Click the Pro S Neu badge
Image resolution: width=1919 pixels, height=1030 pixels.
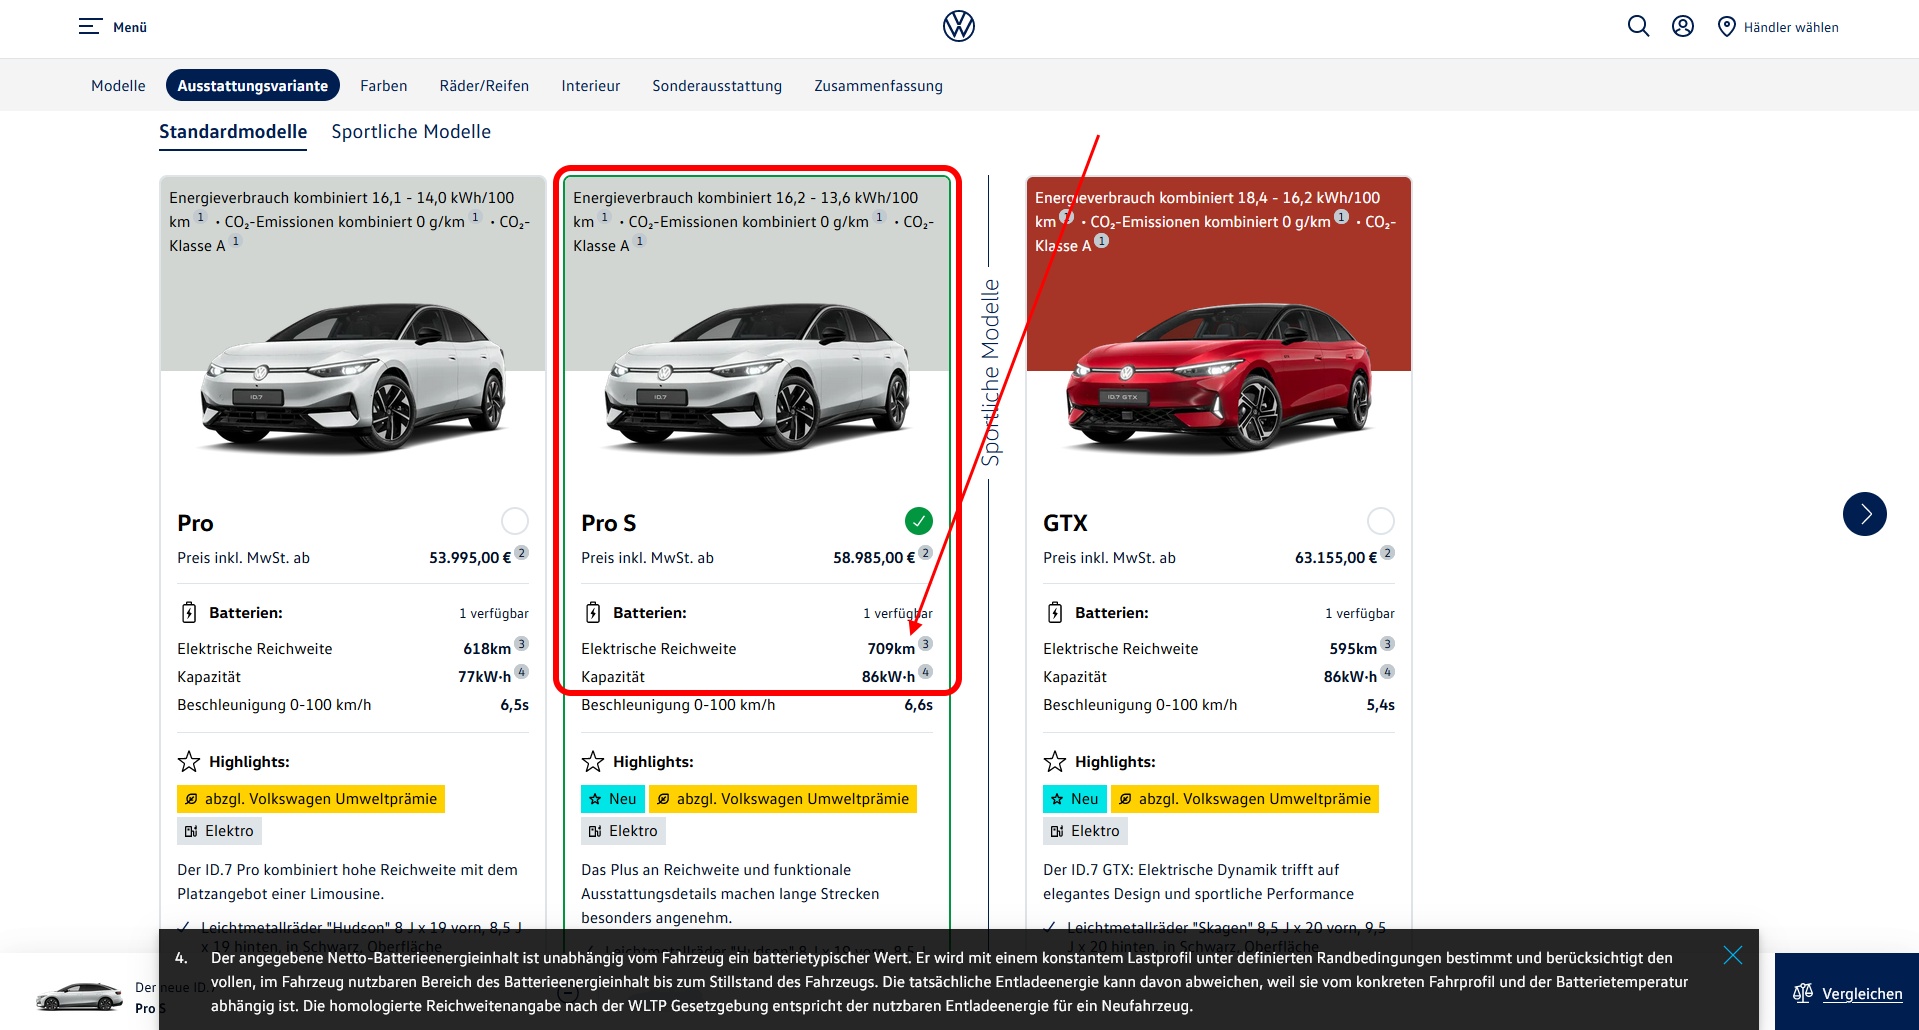point(613,799)
